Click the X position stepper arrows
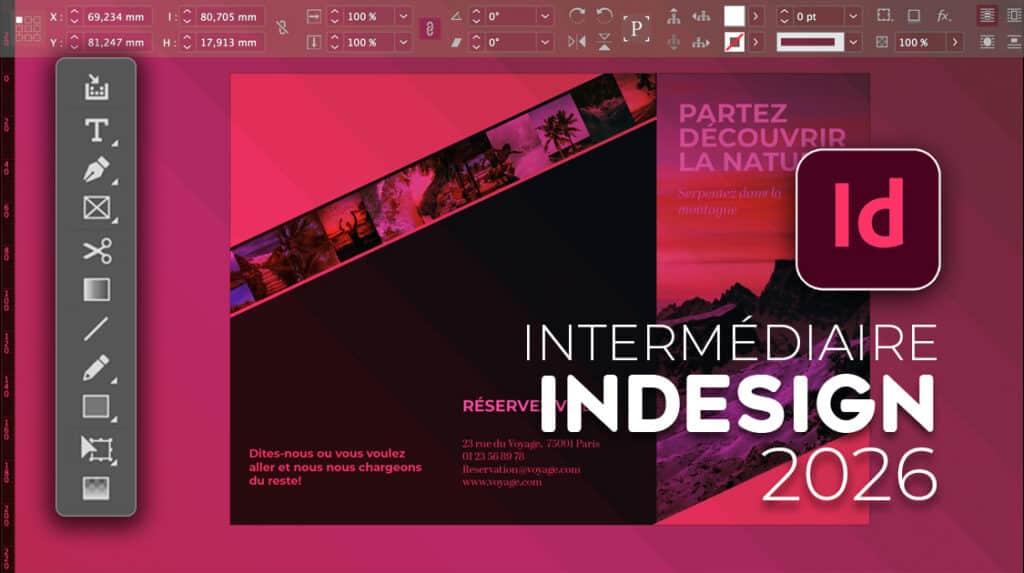This screenshot has width=1024, height=573. tap(74, 16)
